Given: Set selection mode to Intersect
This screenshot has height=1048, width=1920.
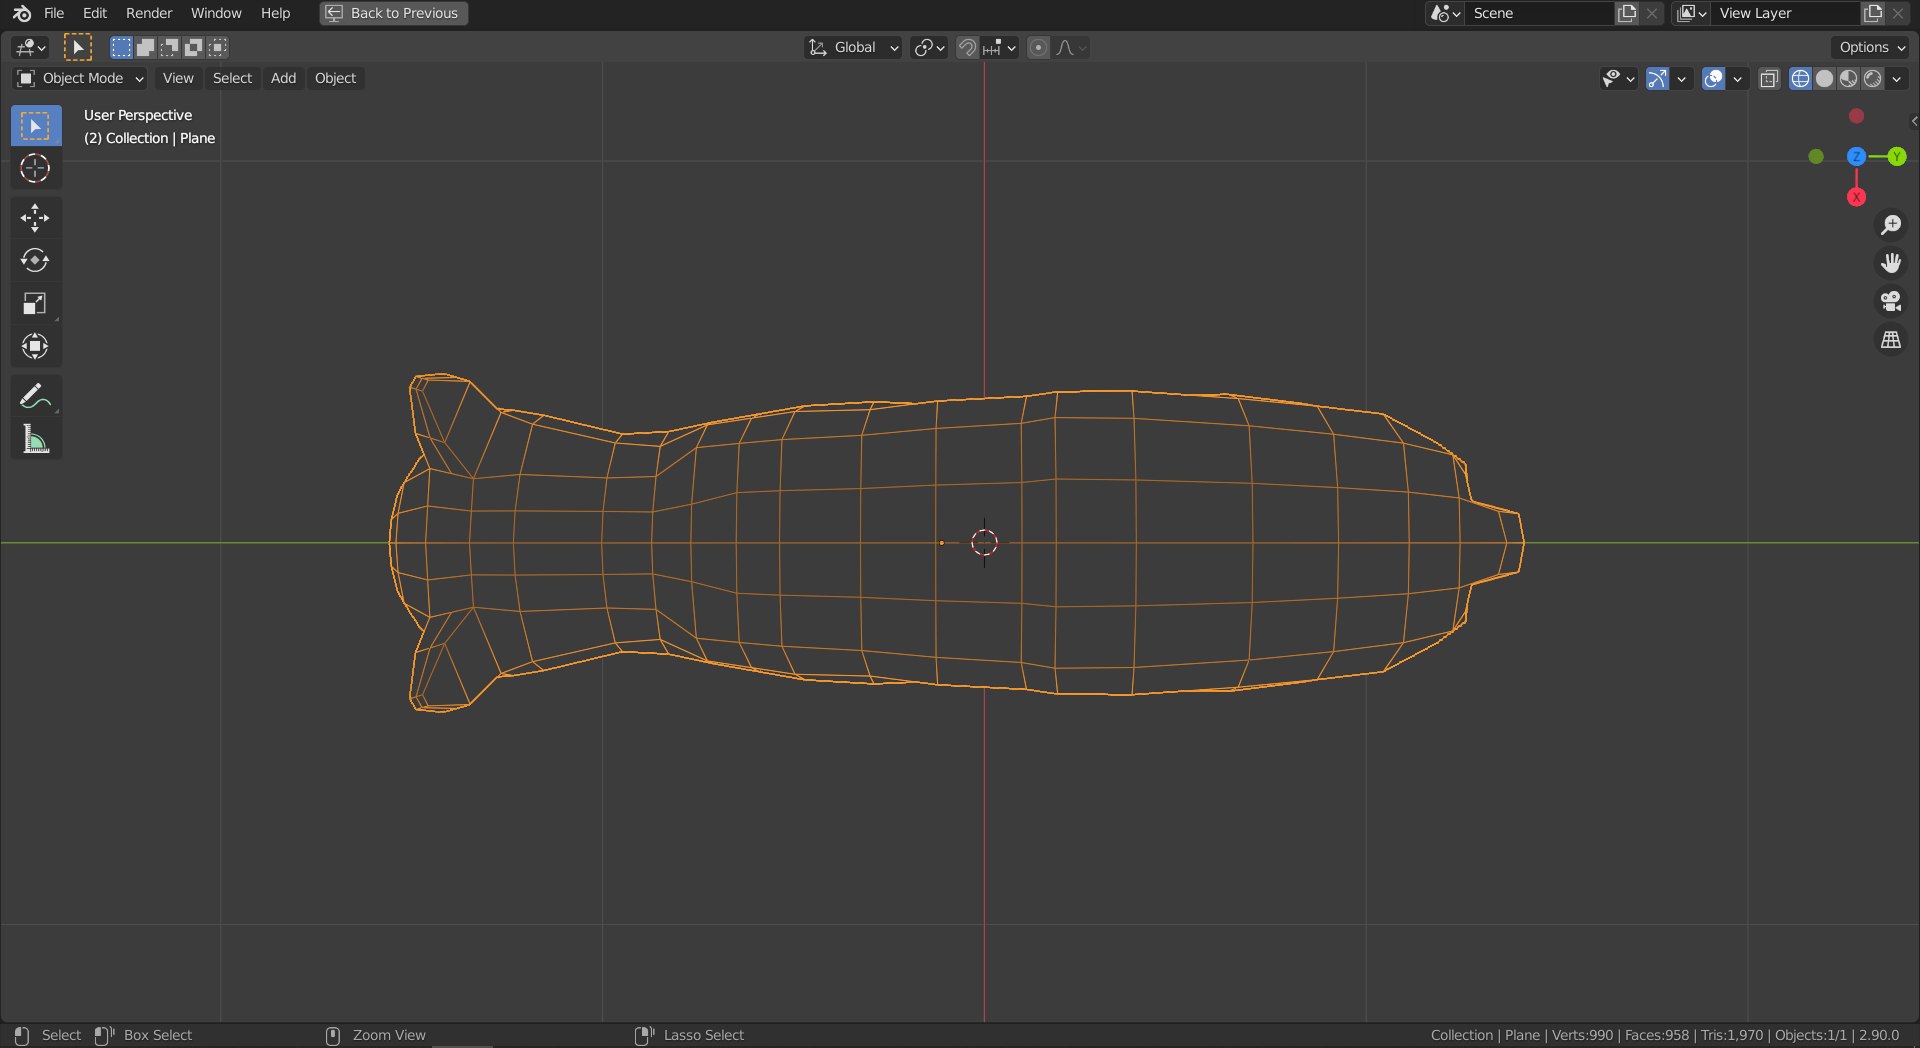Looking at the screenshot, I should coord(217,47).
